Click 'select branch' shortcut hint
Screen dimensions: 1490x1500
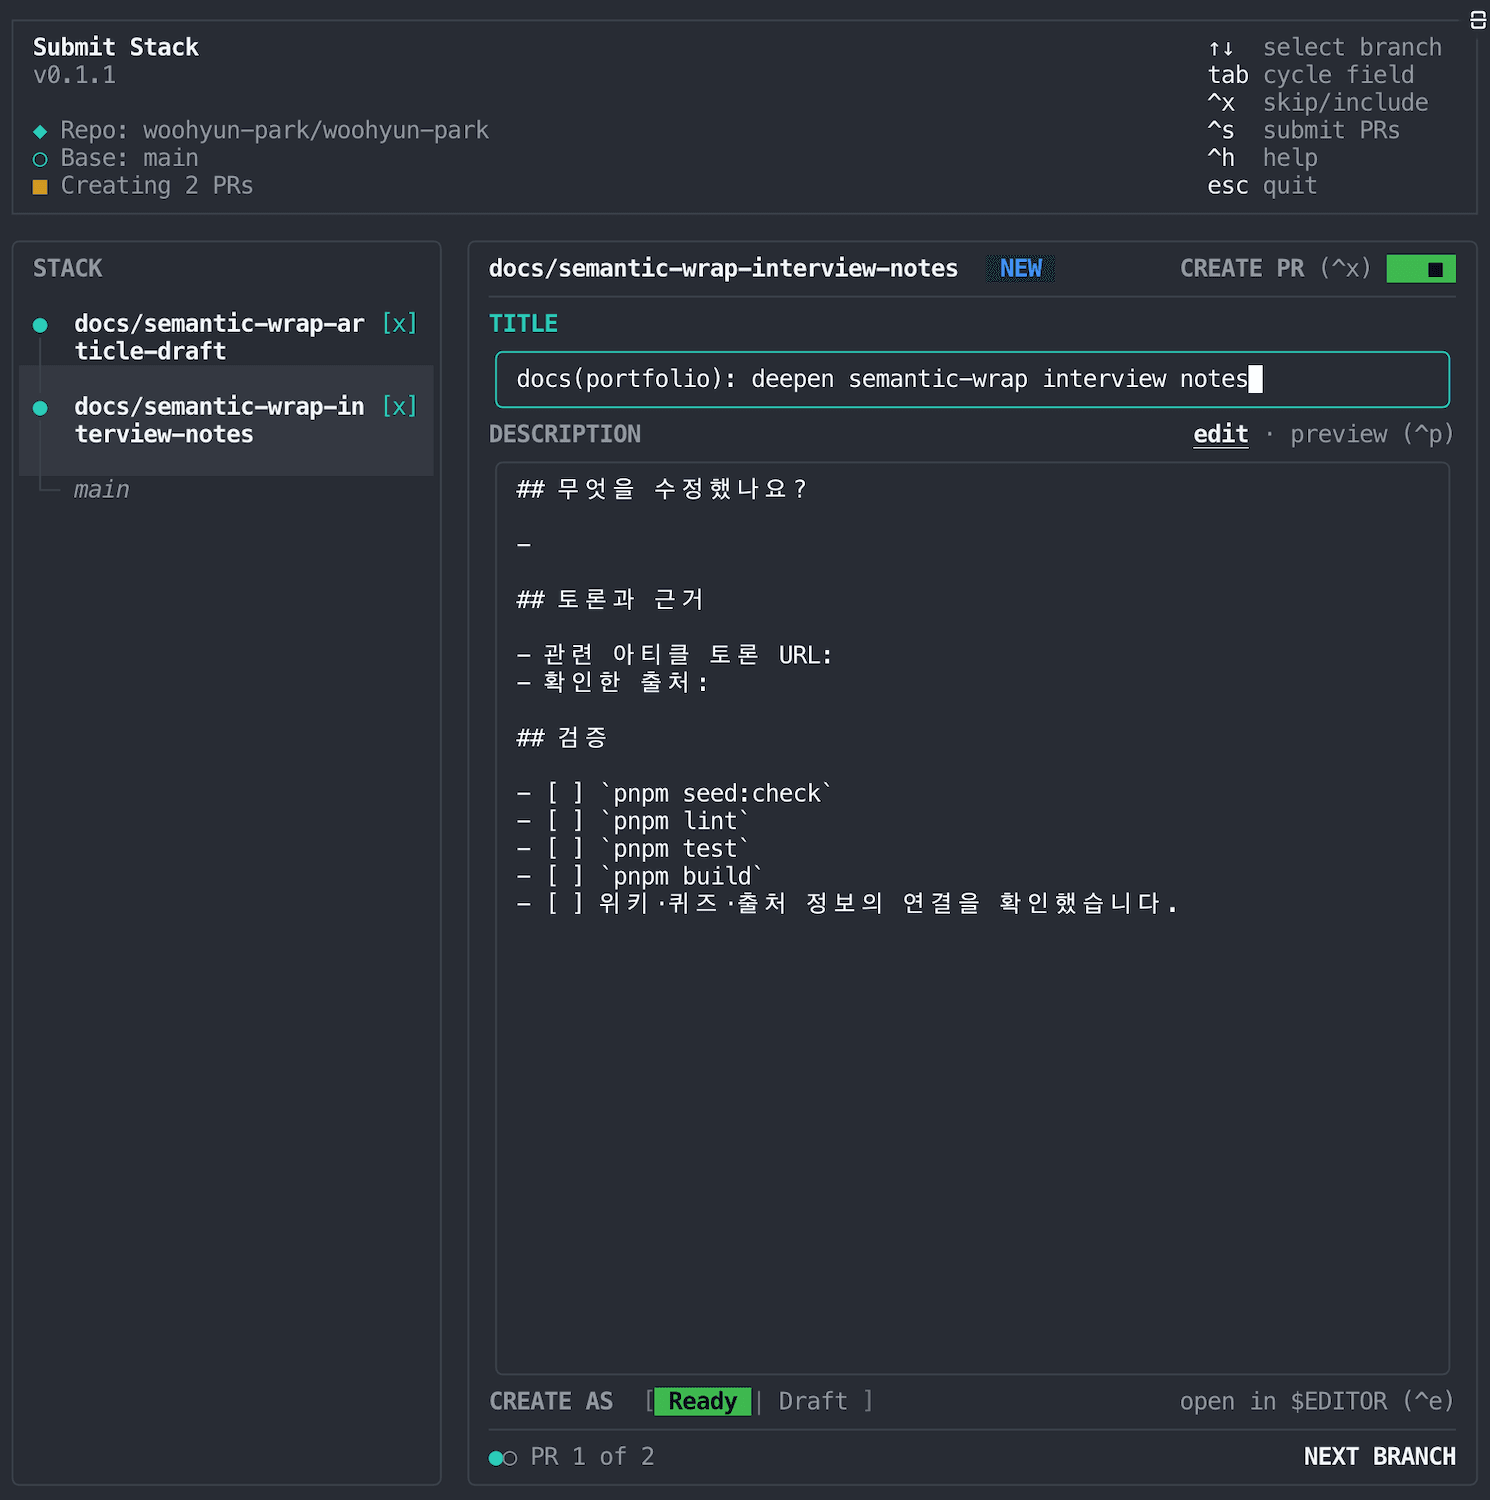click(1352, 47)
